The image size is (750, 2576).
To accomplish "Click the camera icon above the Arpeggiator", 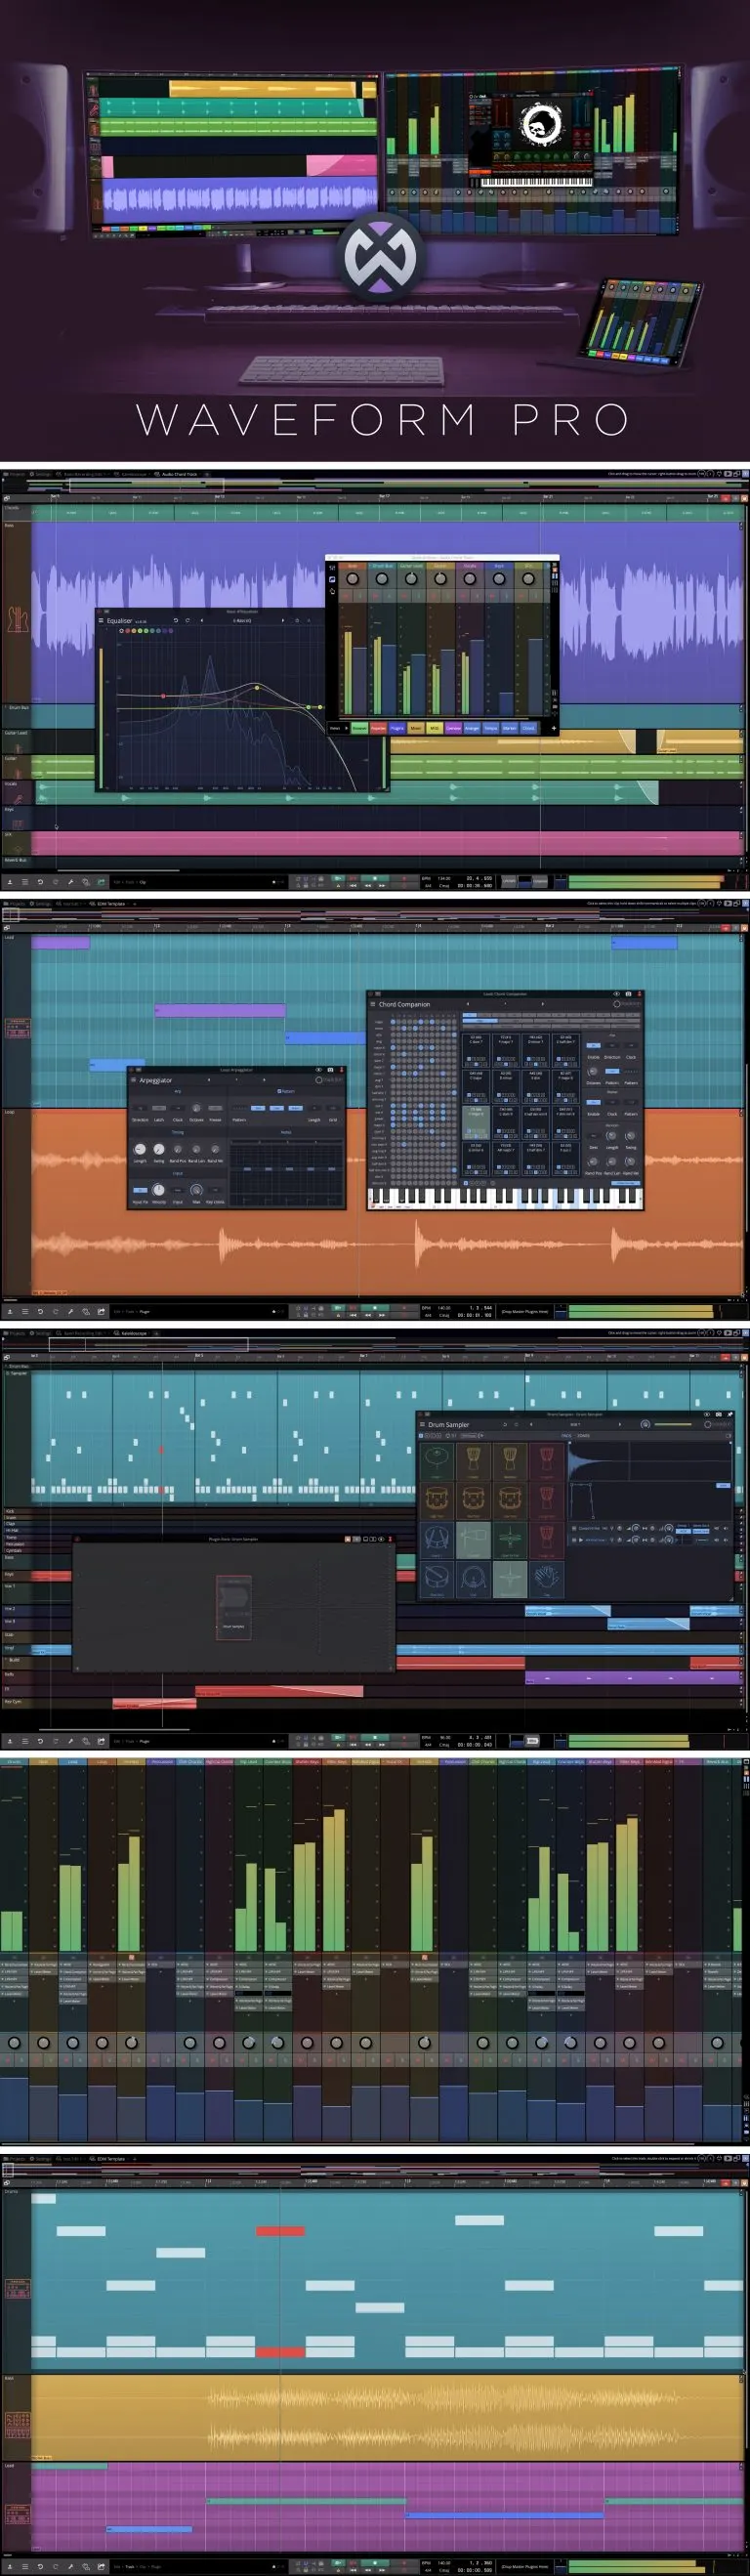I will [330, 1070].
